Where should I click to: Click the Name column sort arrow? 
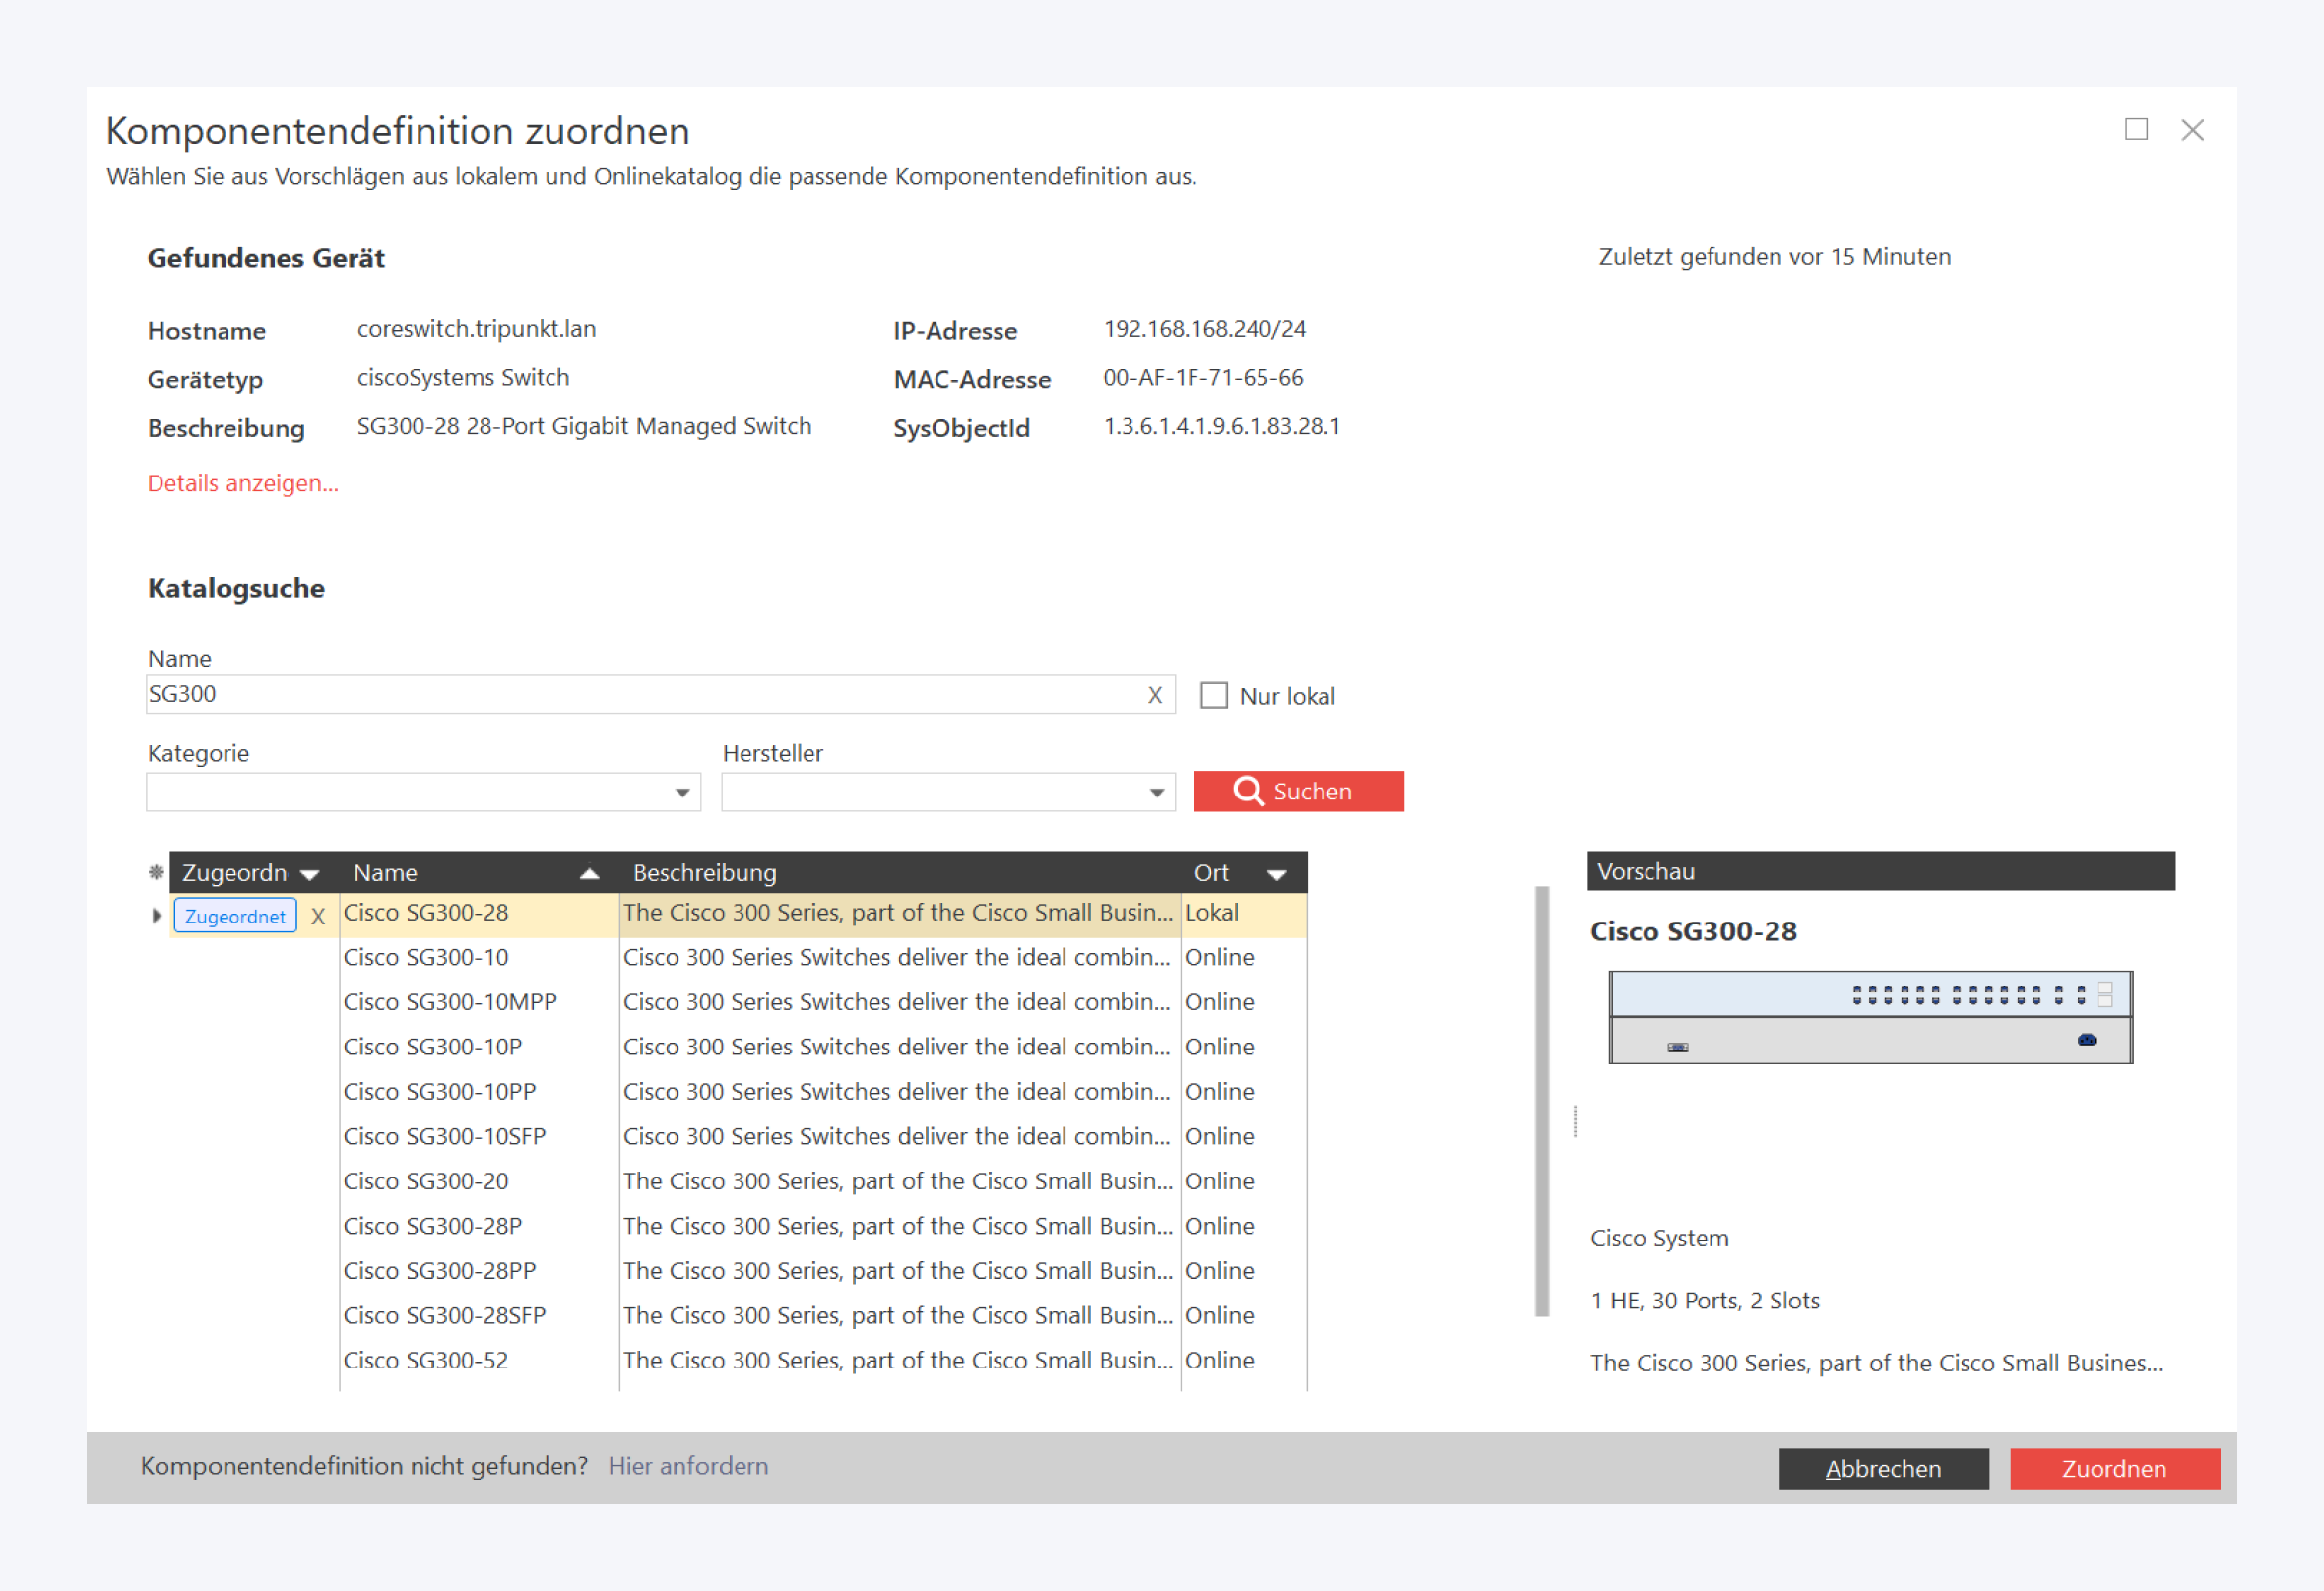pos(589,873)
